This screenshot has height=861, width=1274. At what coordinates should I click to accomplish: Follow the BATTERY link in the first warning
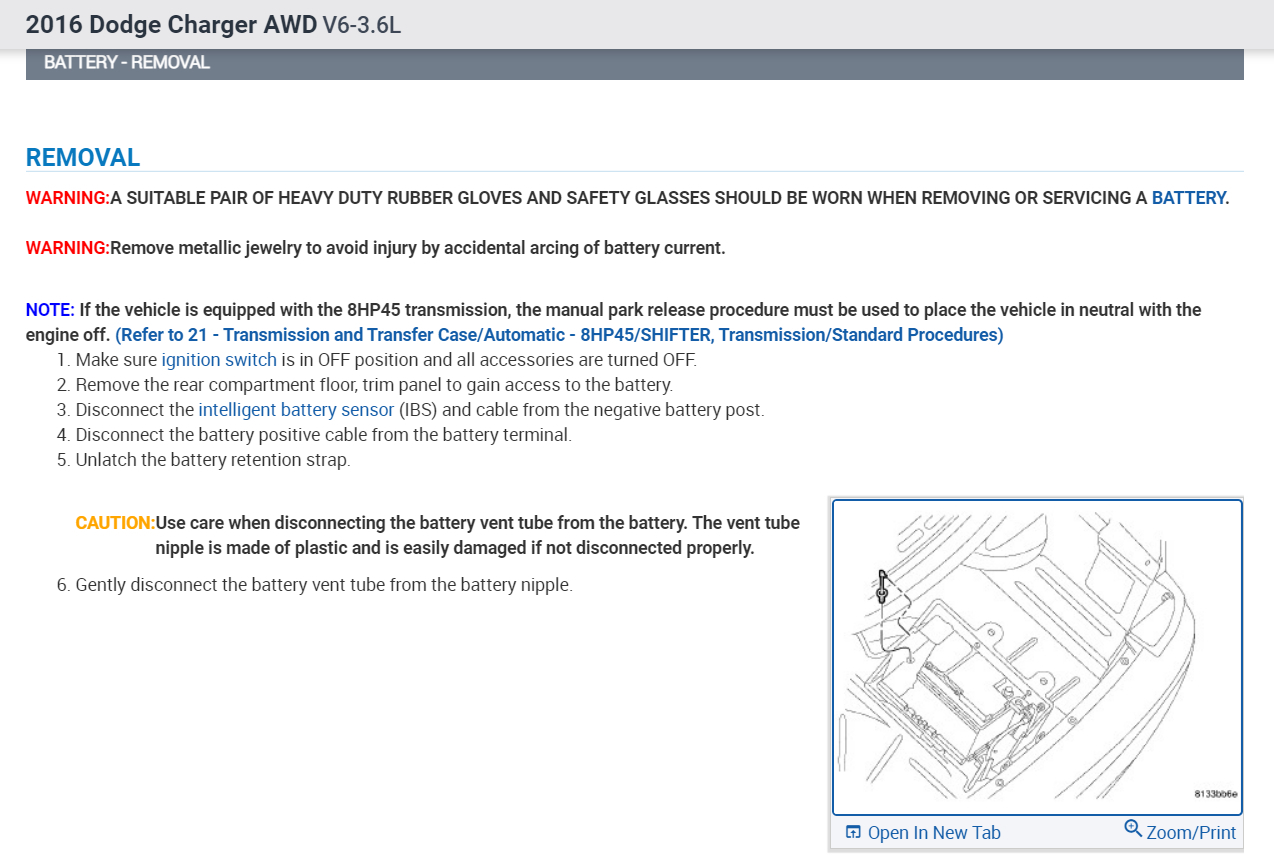point(1188,198)
